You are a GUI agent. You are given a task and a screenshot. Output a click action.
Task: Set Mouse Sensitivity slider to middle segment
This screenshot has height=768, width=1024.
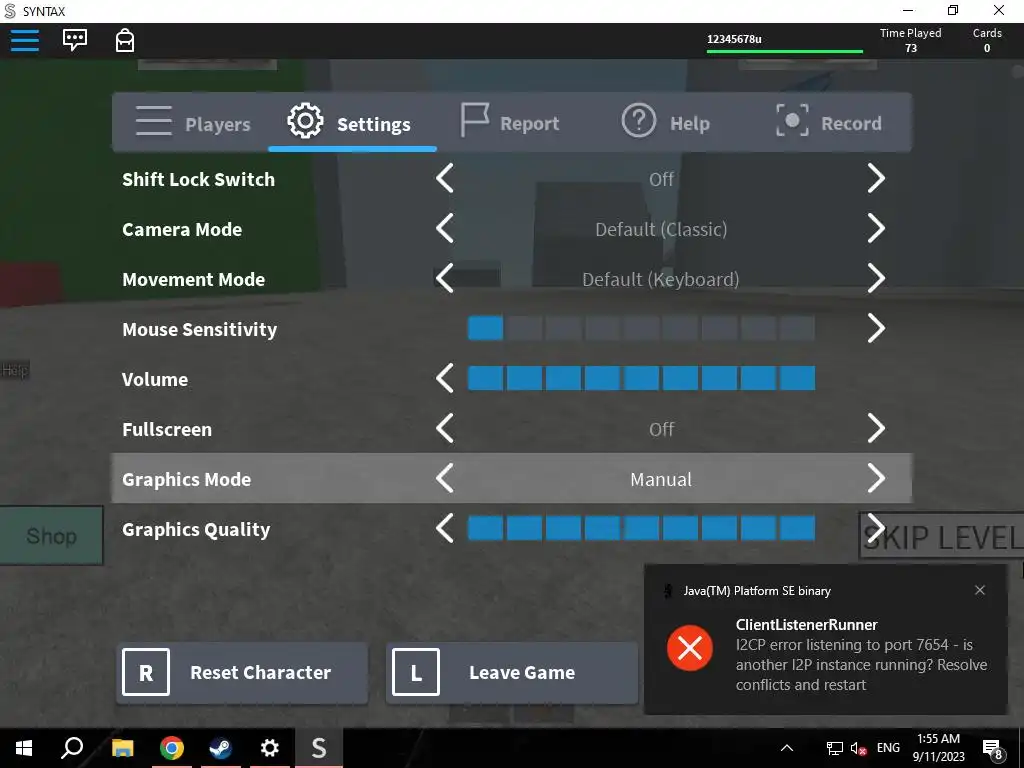pyautogui.click(x=641, y=328)
